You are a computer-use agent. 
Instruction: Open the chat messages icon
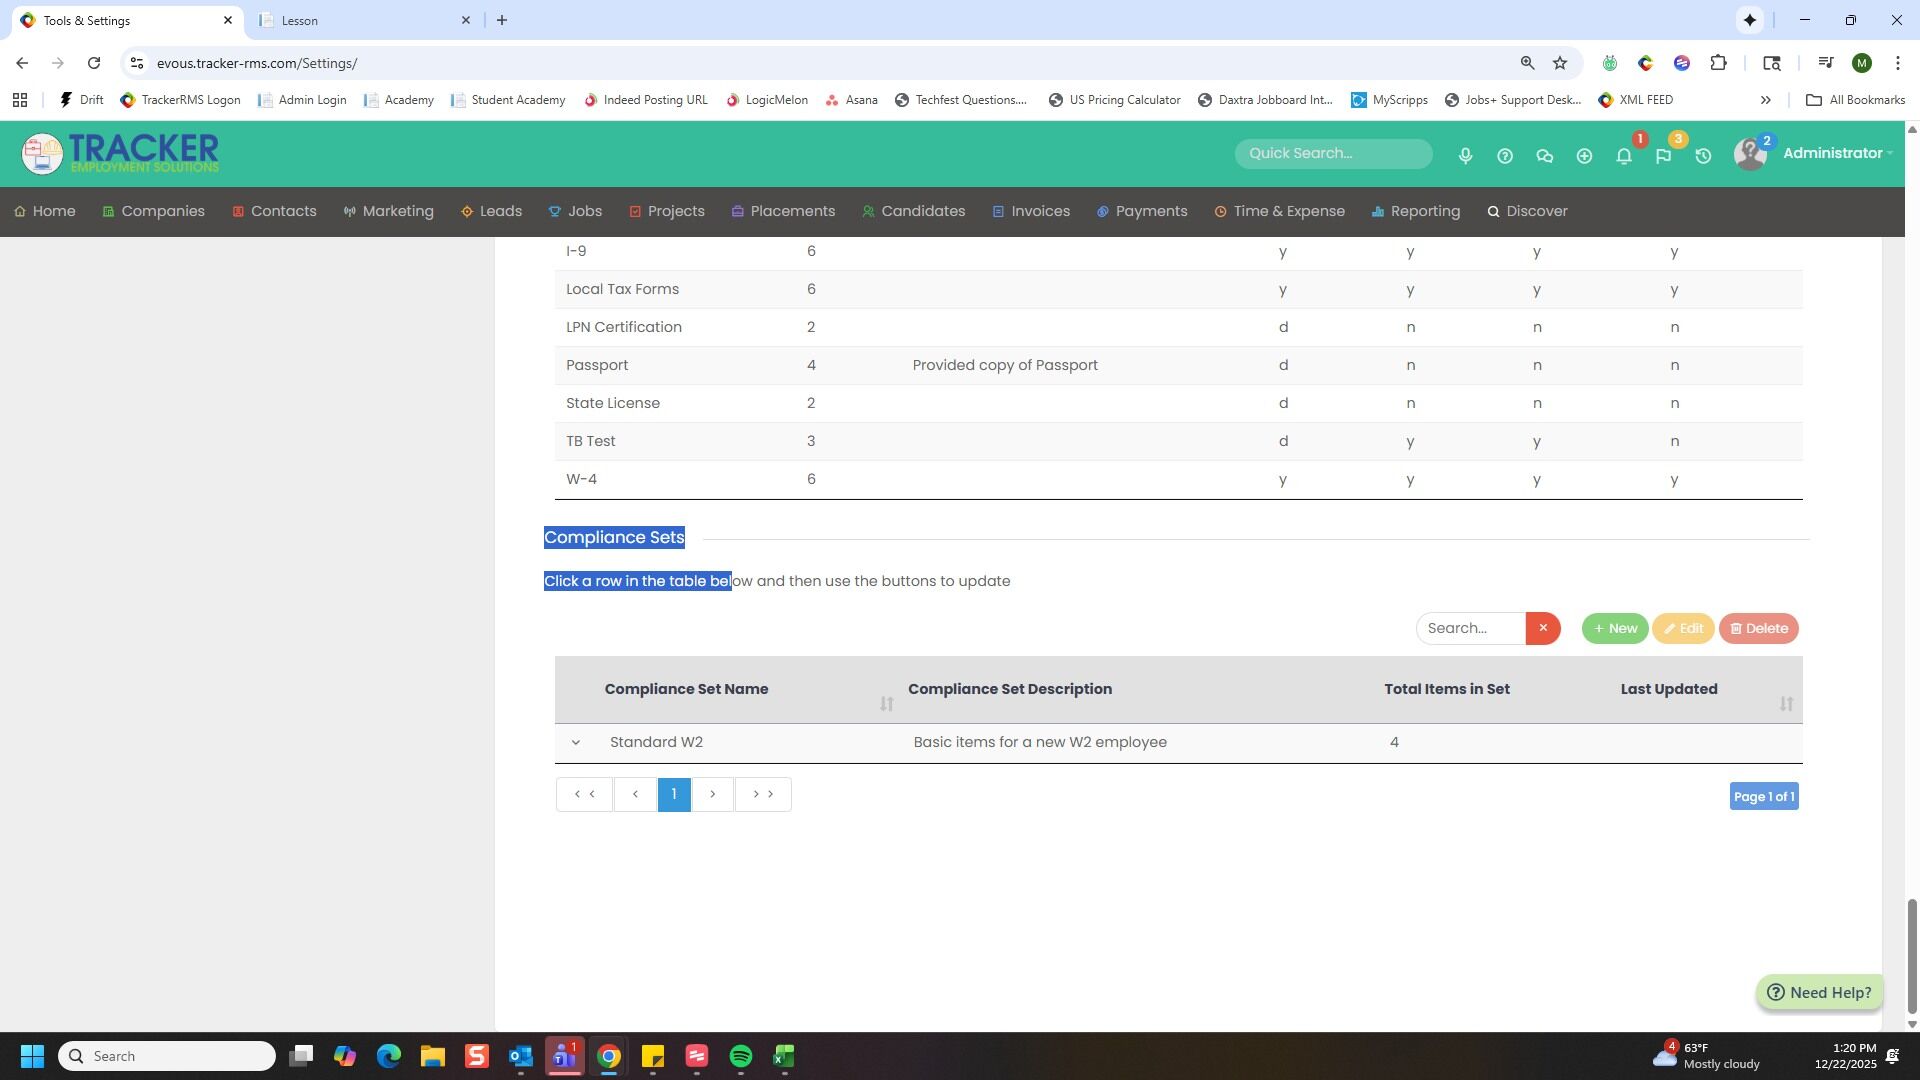click(x=1544, y=156)
